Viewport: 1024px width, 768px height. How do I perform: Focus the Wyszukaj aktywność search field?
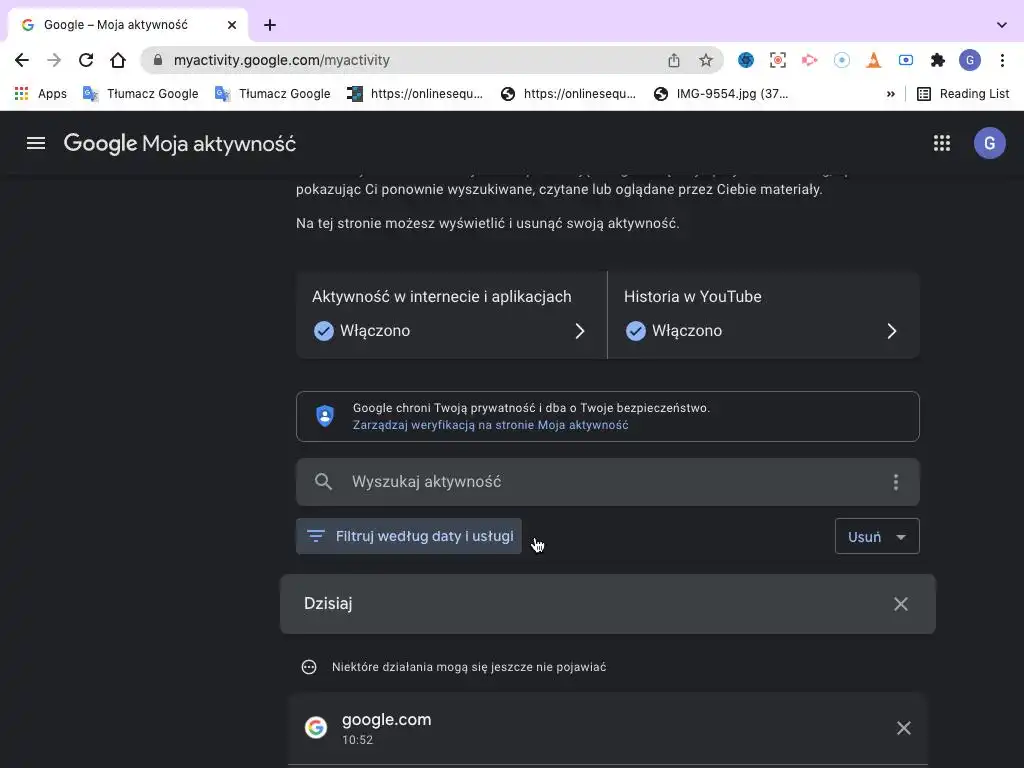[607, 482]
